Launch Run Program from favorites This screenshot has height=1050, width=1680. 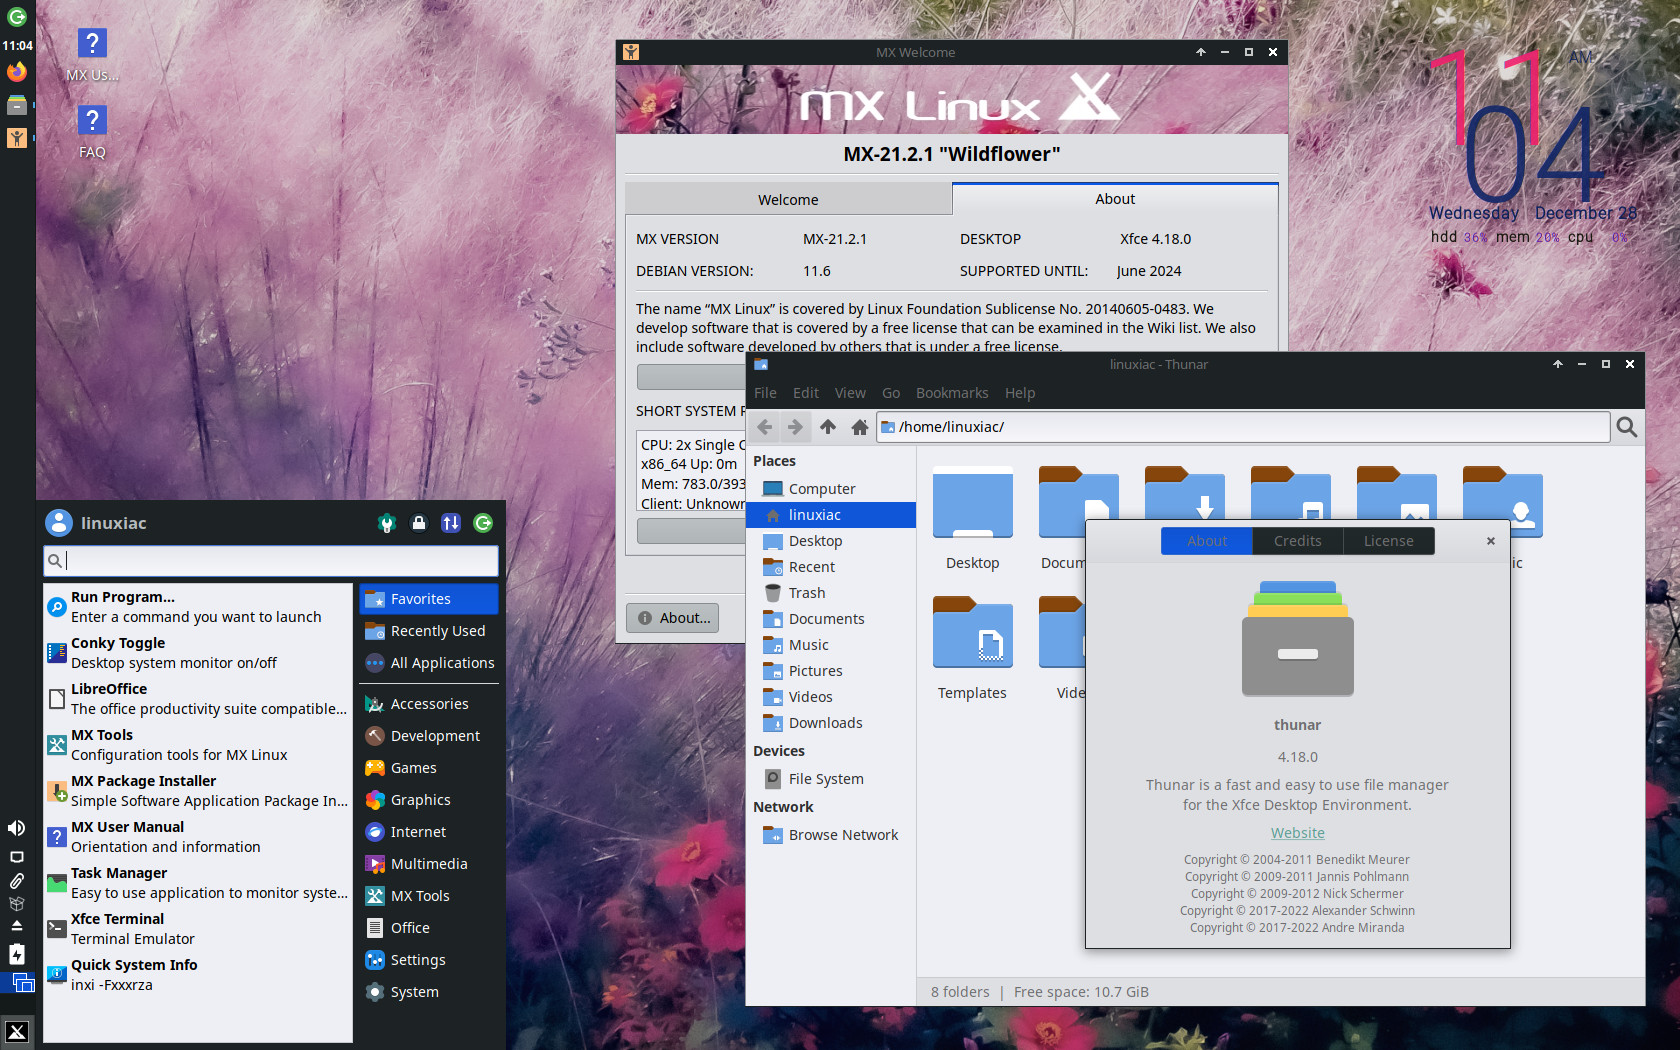pyautogui.click(x=198, y=607)
